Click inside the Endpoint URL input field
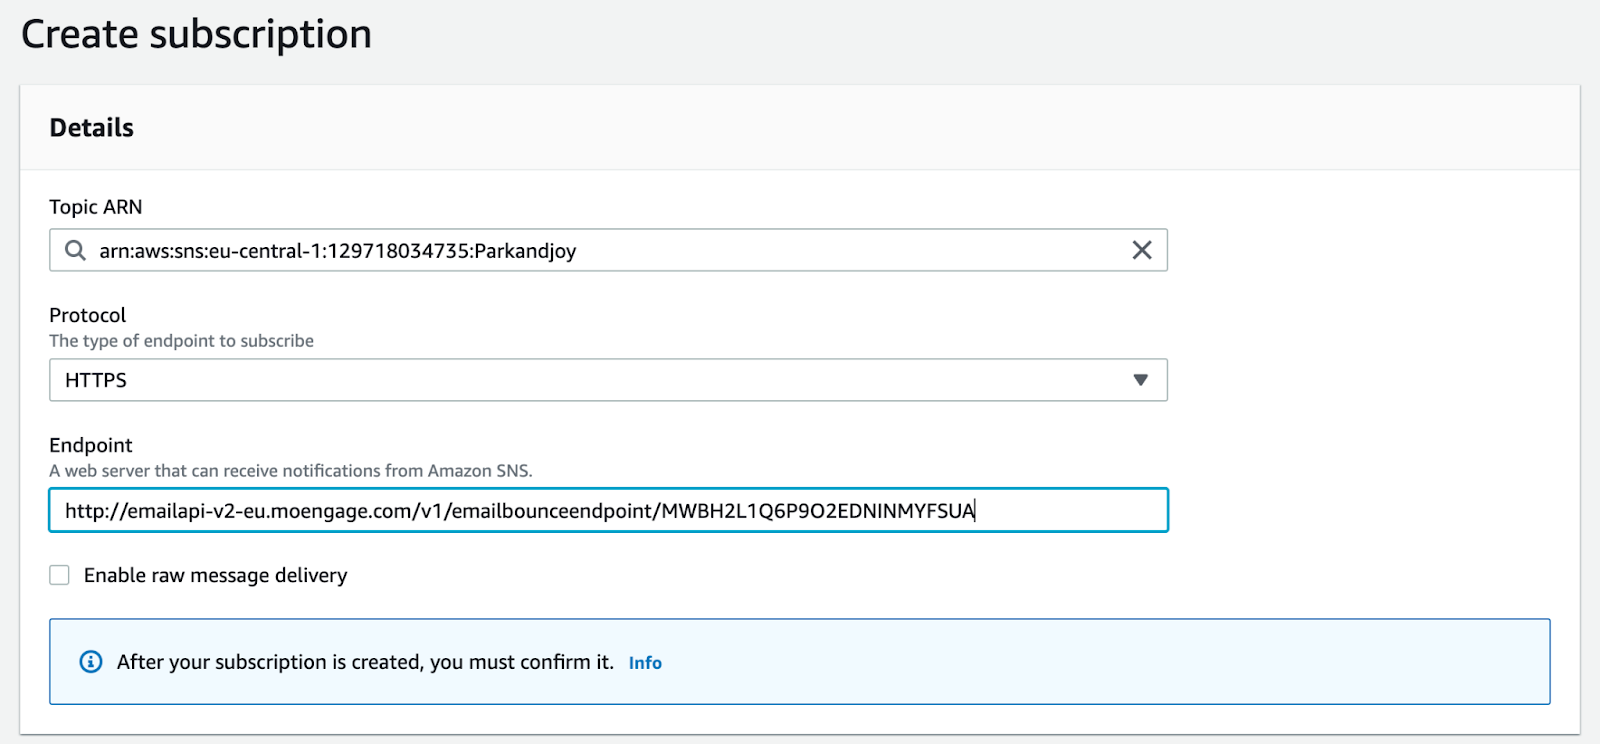The height and width of the screenshot is (744, 1600). pos(1070,511)
